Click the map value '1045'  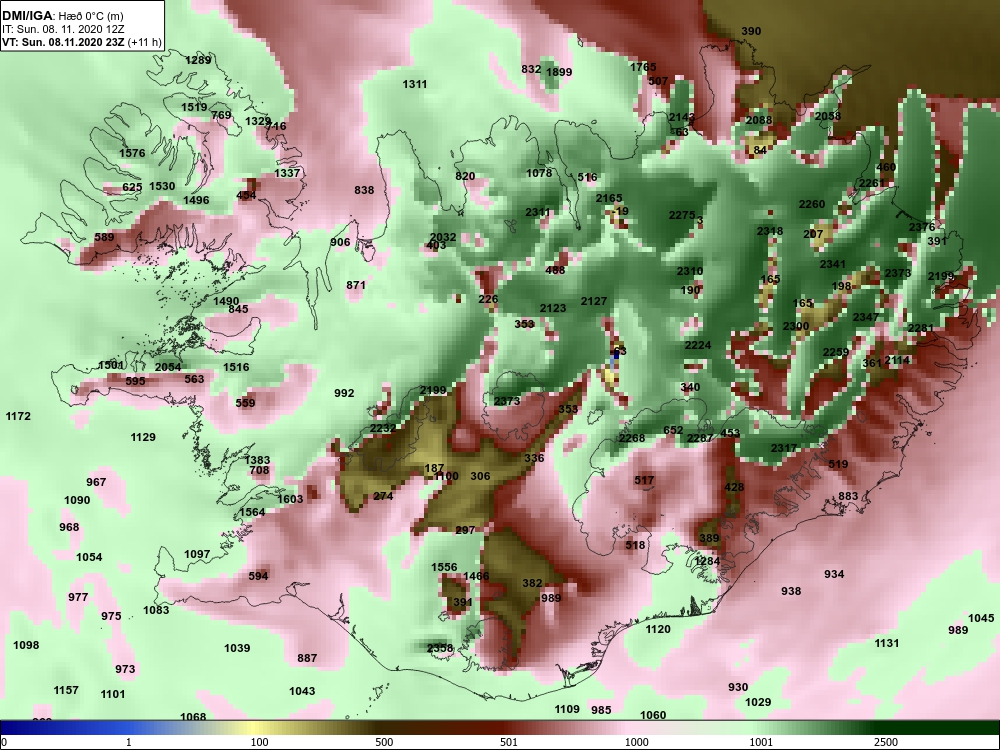(x=981, y=619)
